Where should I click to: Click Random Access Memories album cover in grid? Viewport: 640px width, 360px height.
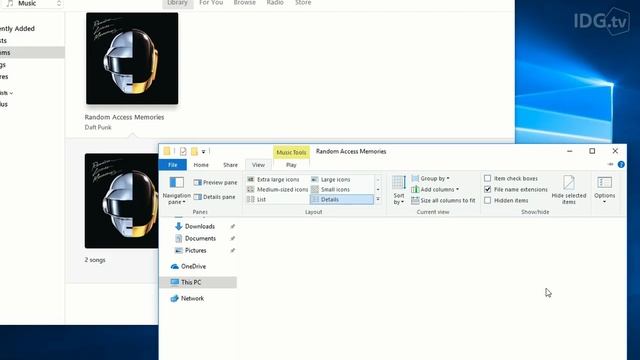132,58
